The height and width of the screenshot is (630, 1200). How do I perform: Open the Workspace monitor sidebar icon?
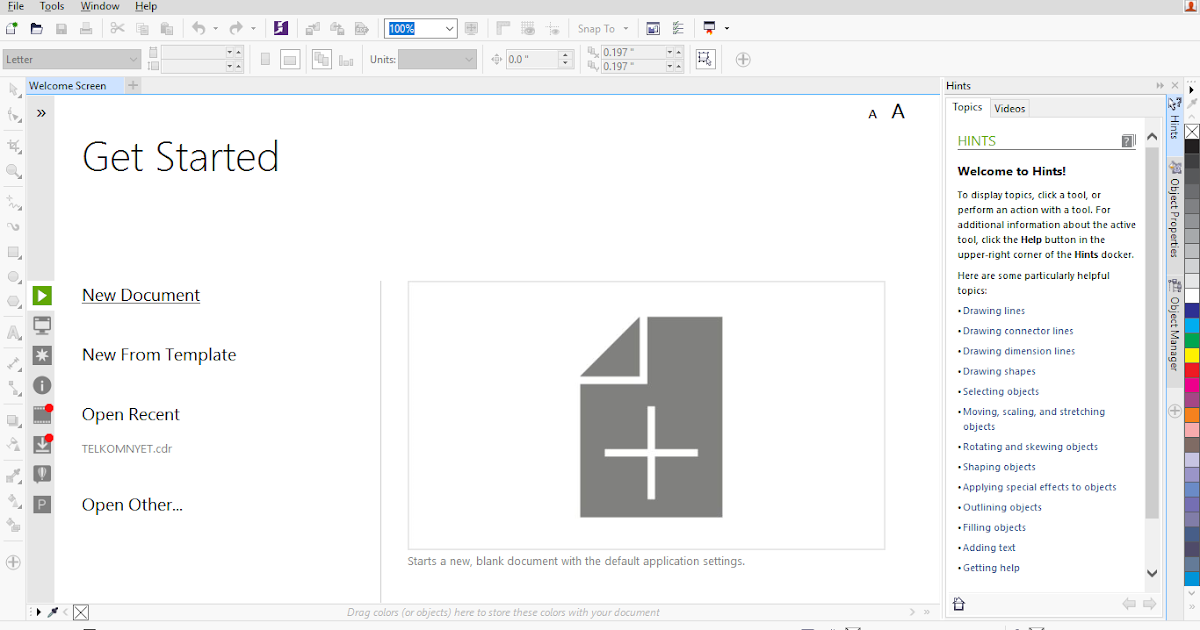click(42, 325)
